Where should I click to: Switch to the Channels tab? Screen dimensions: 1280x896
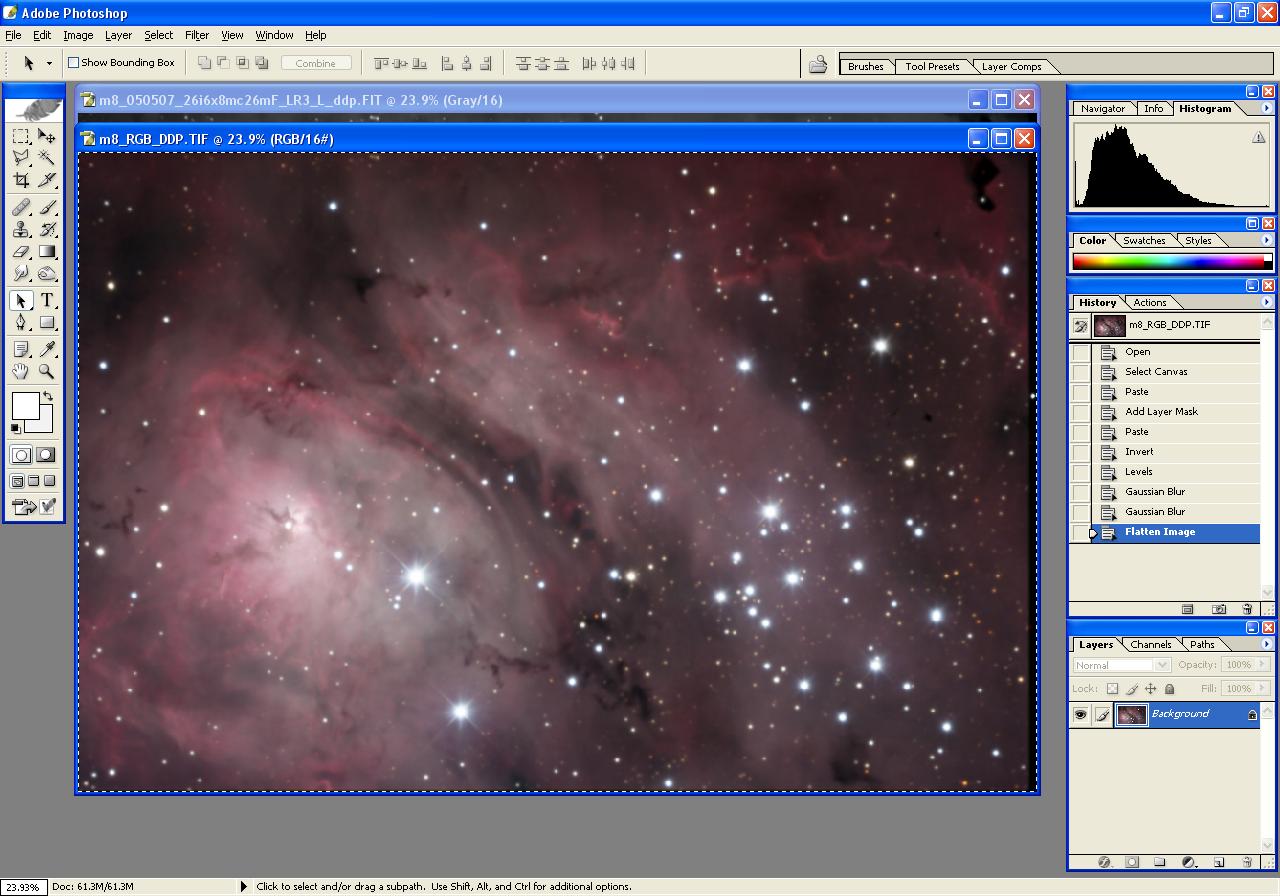tap(1150, 644)
